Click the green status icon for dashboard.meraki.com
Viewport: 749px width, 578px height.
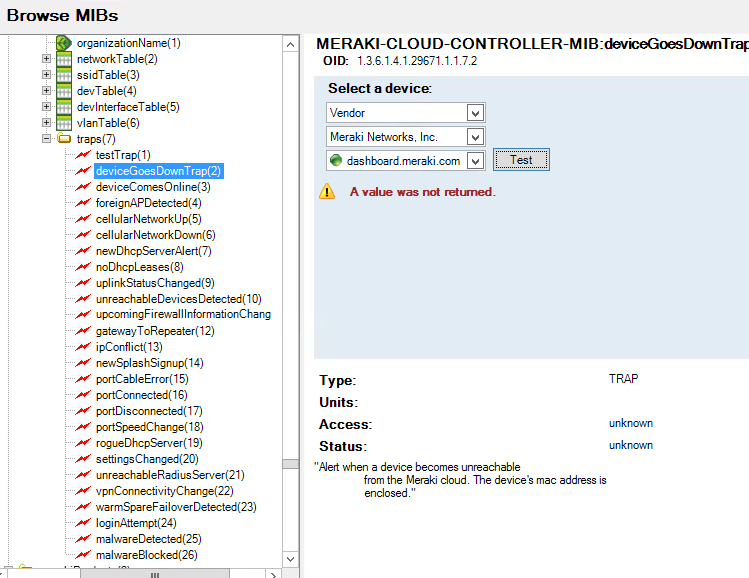[336, 161]
